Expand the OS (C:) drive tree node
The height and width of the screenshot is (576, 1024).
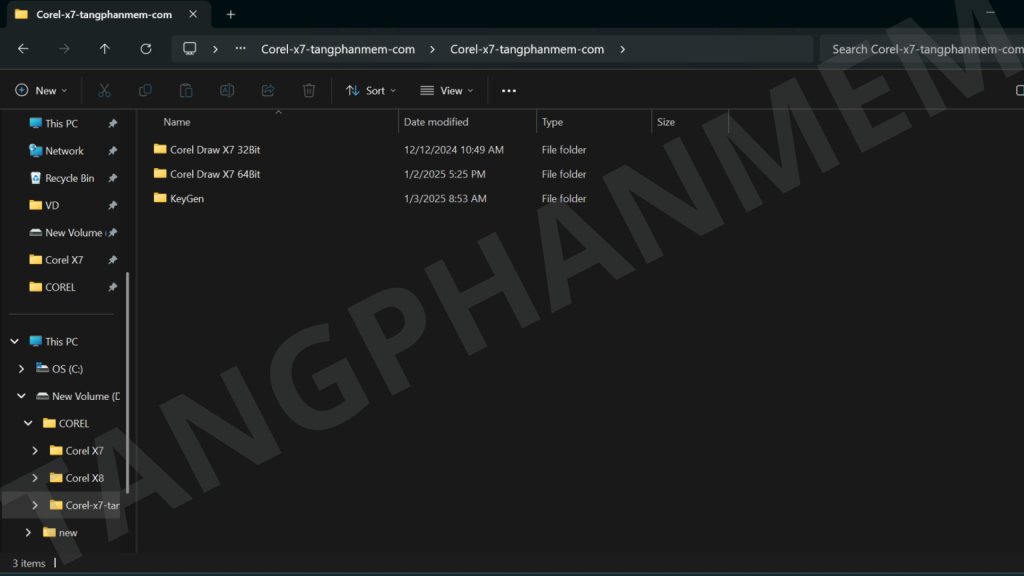[x=22, y=369]
